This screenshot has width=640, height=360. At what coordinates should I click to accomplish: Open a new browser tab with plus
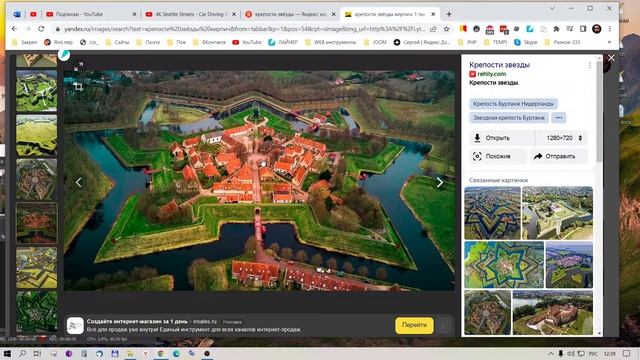[x=449, y=14]
